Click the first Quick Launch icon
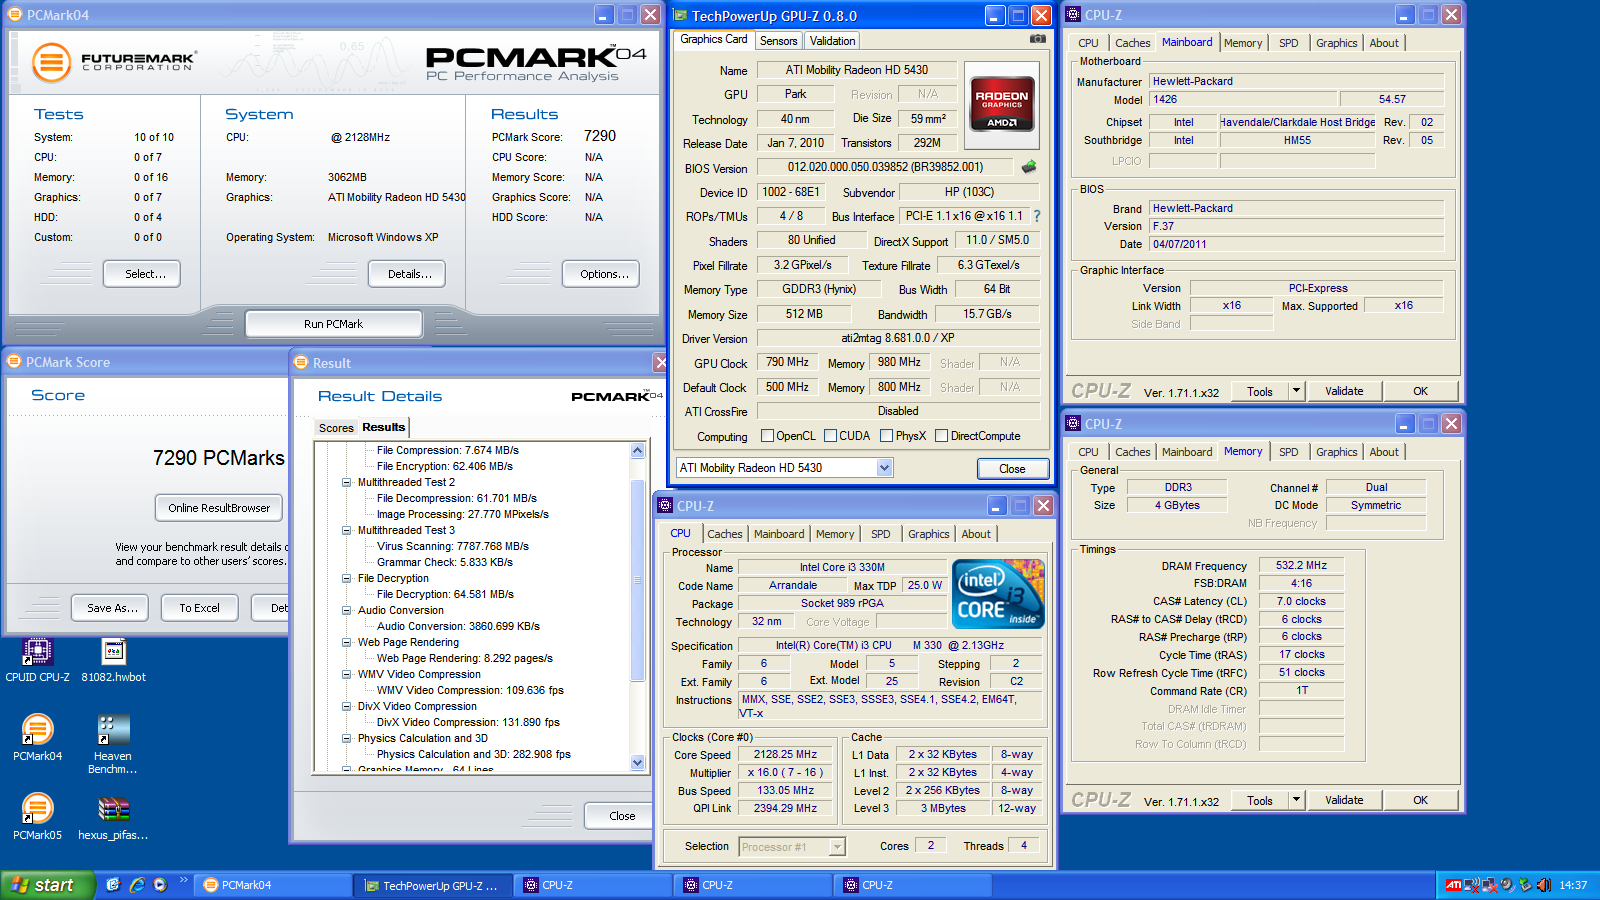 [113, 885]
